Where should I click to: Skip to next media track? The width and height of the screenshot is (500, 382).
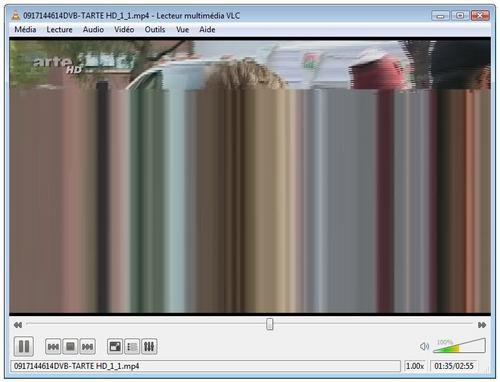click(87, 347)
